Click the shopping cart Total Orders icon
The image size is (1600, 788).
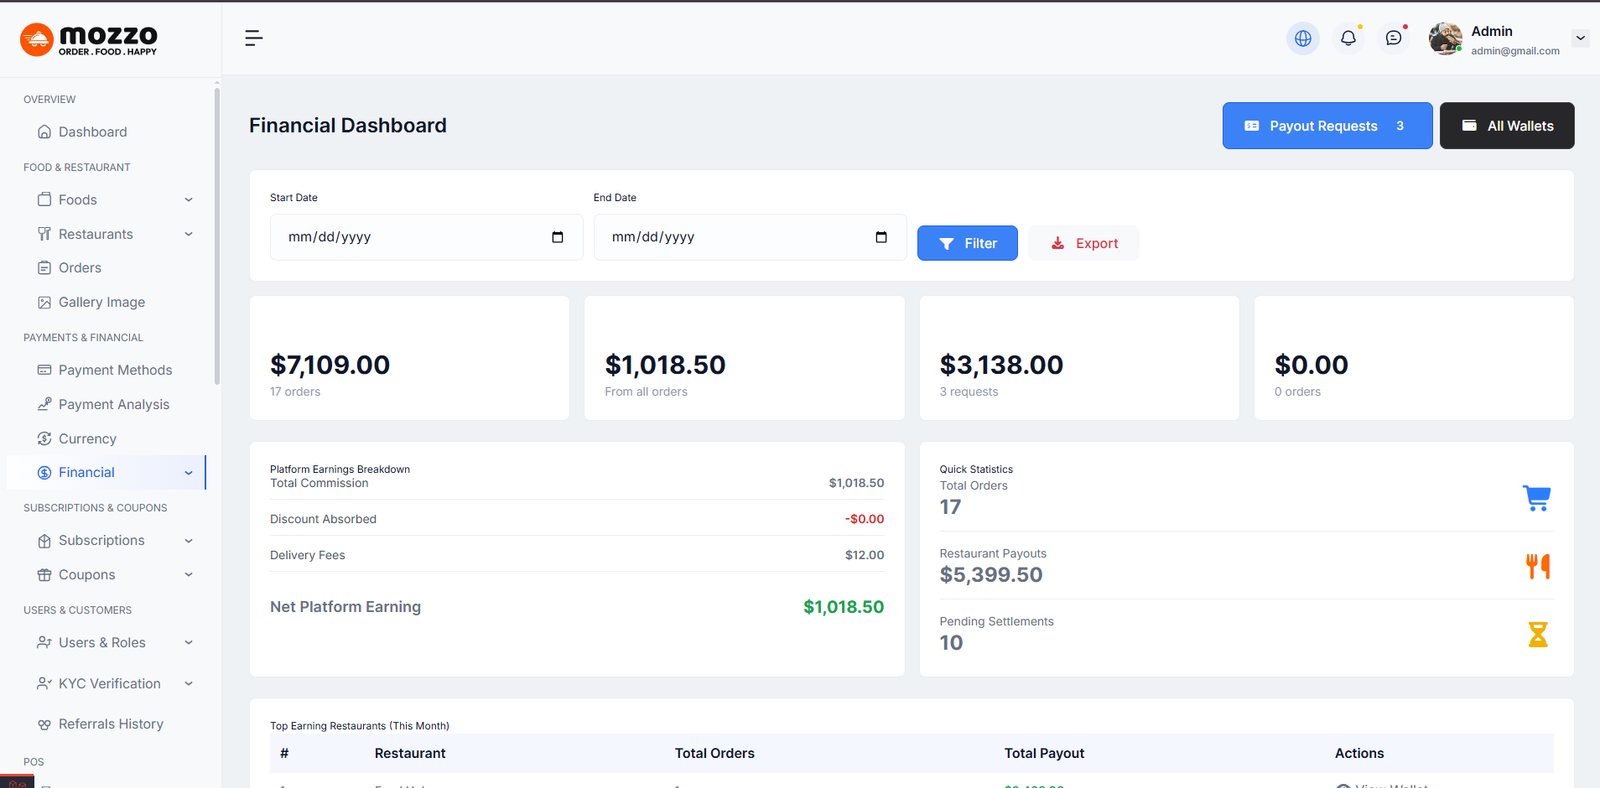[1536, 497]
